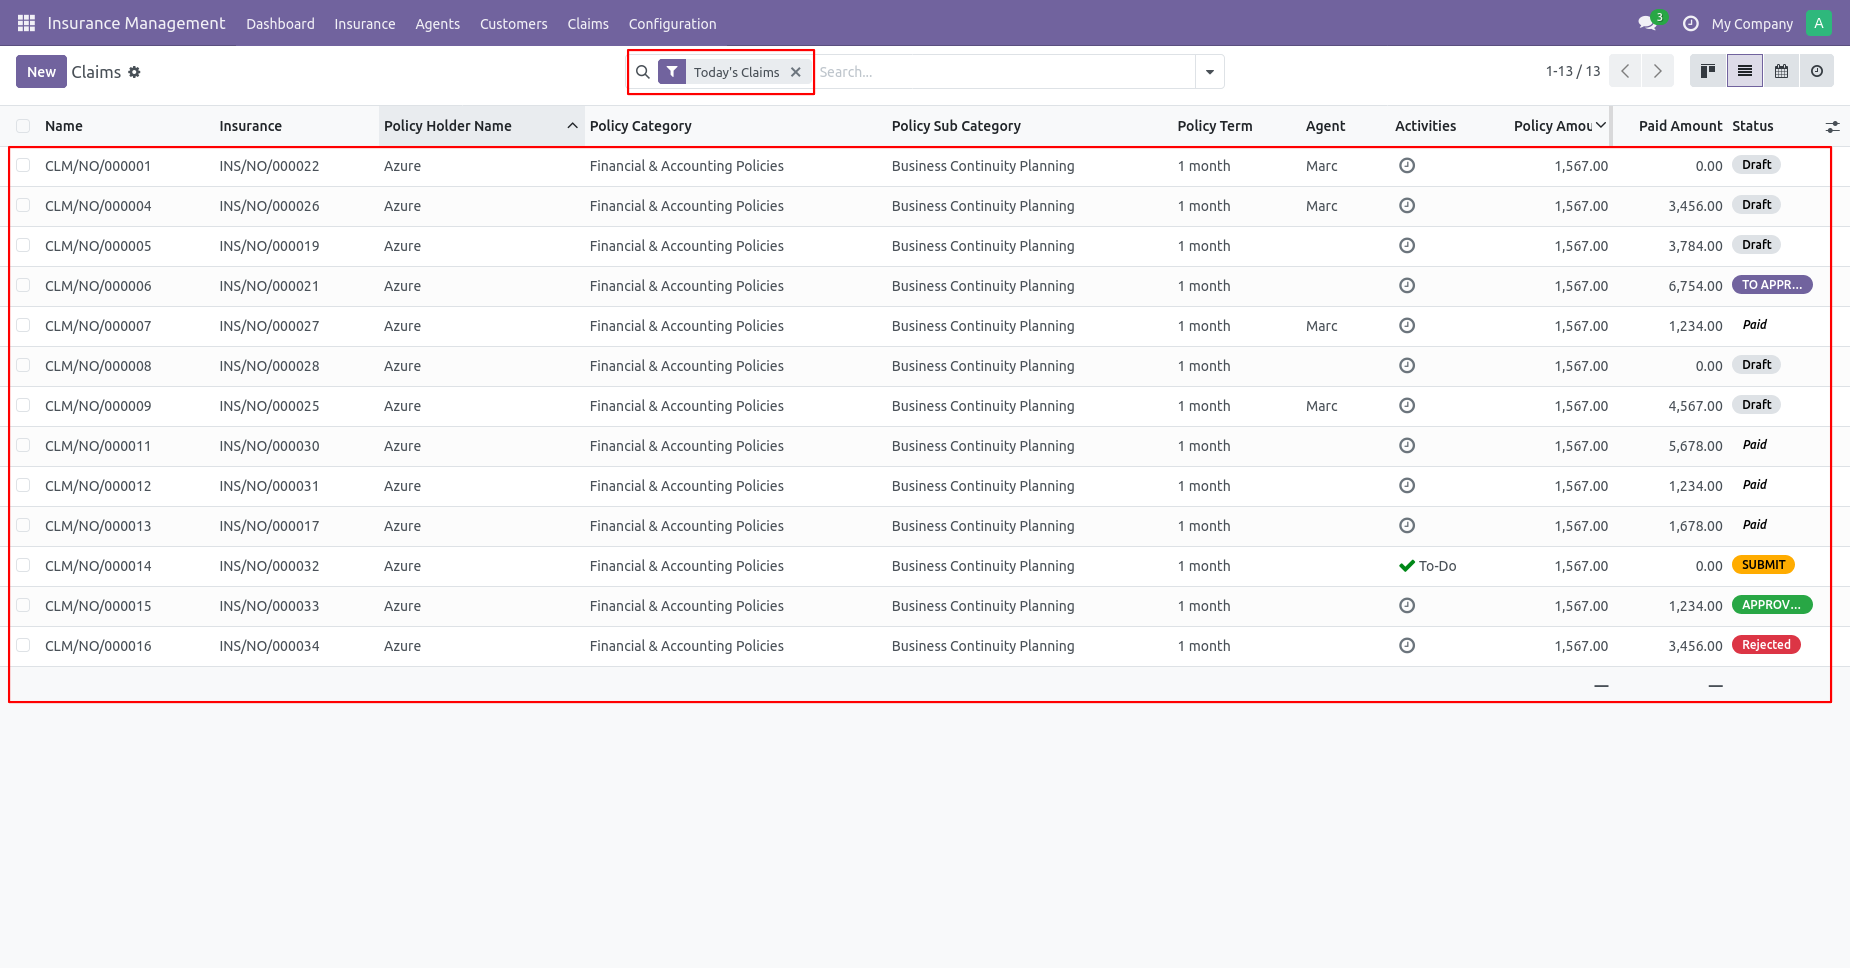Open activity clock for CLM/NO/000015
The width and height of the screenshot is (1850, 968).
1407,606
